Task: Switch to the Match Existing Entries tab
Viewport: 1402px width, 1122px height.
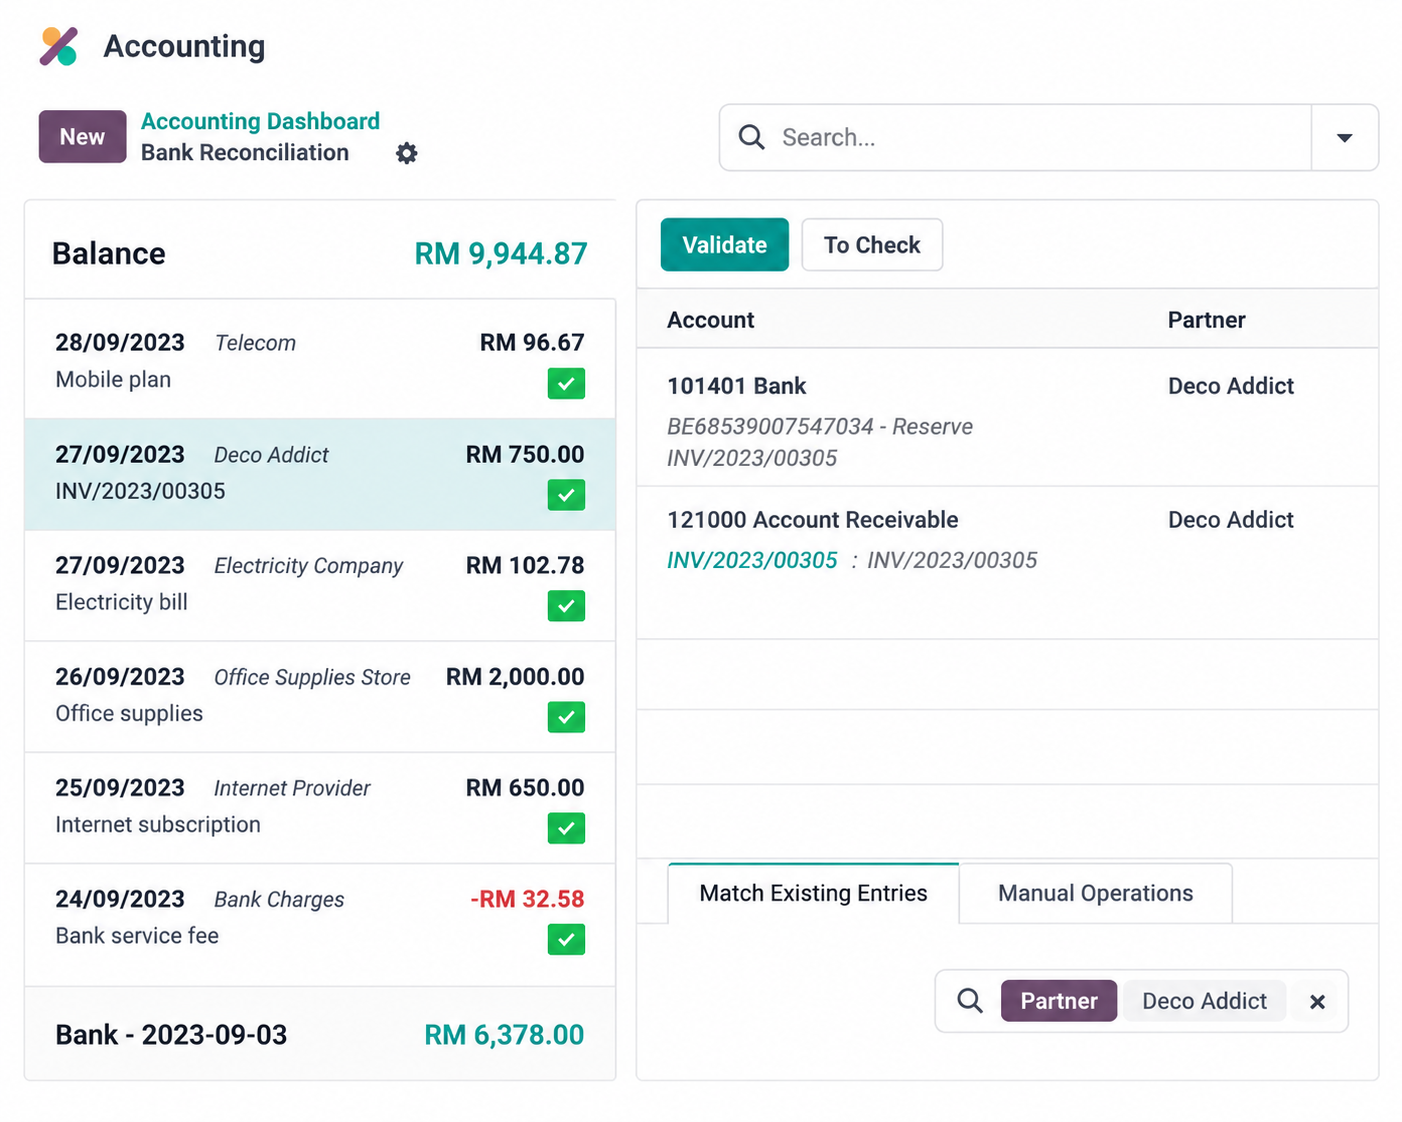Action: coord(813,893)
